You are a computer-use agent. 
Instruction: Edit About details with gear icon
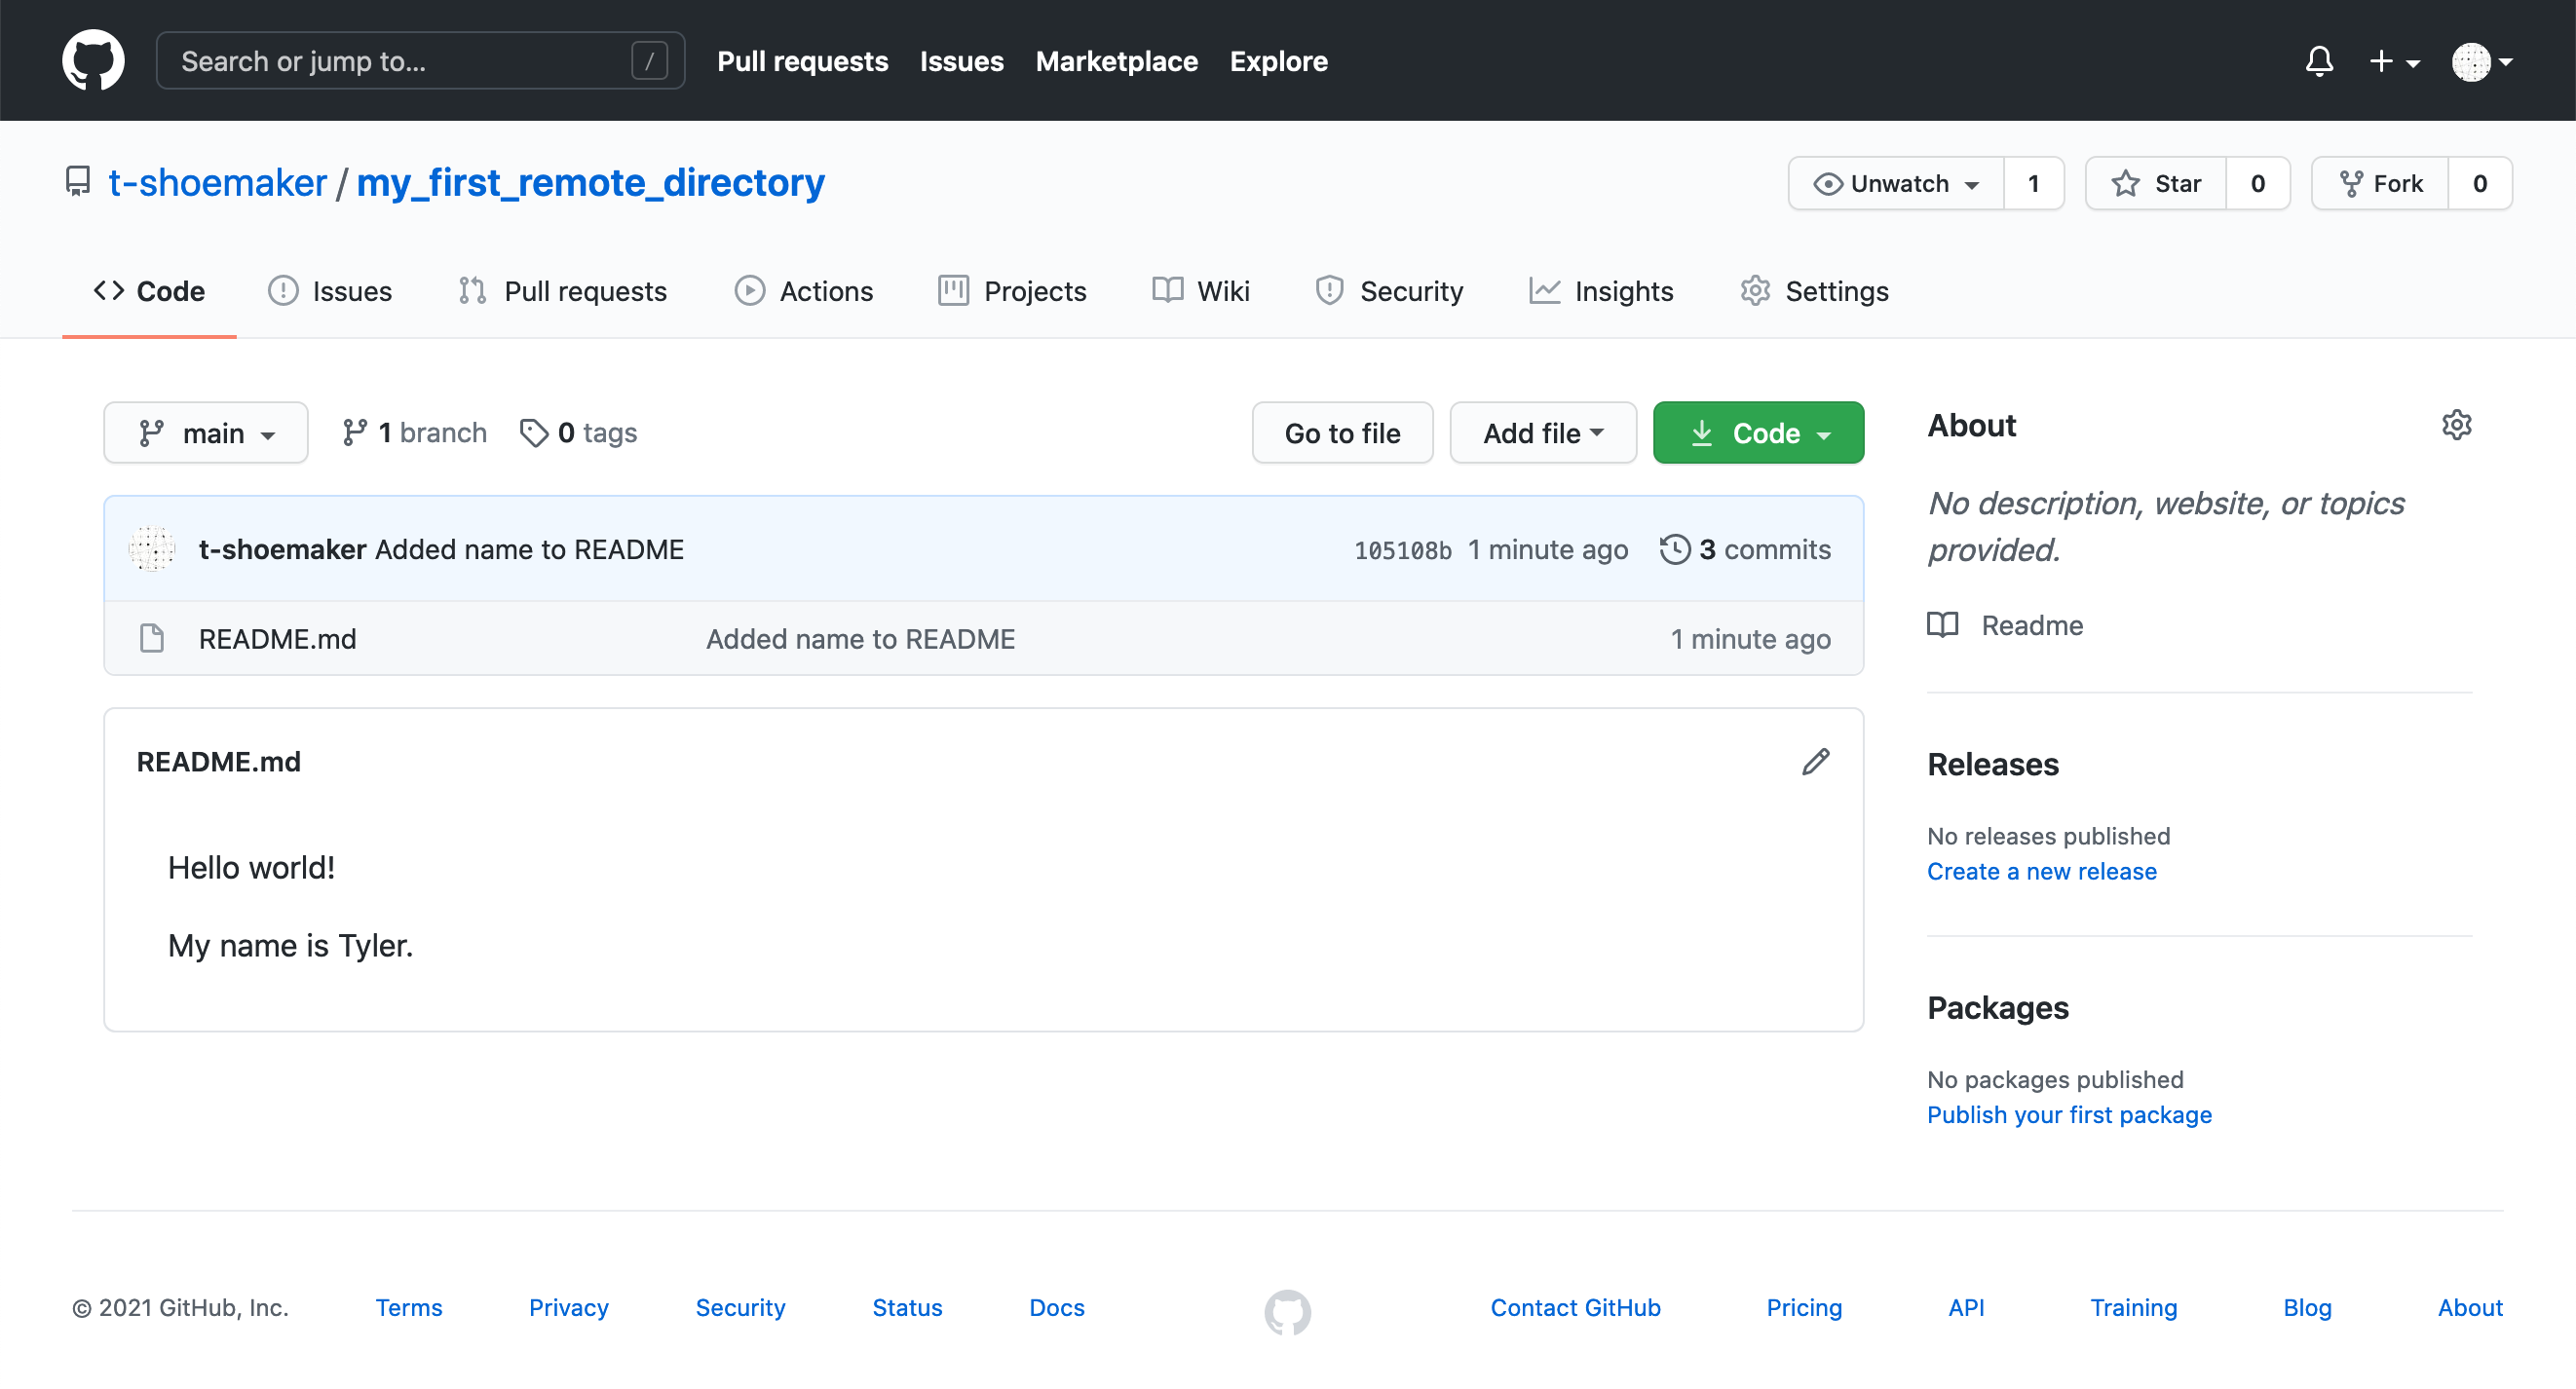tap(2456, 425)
